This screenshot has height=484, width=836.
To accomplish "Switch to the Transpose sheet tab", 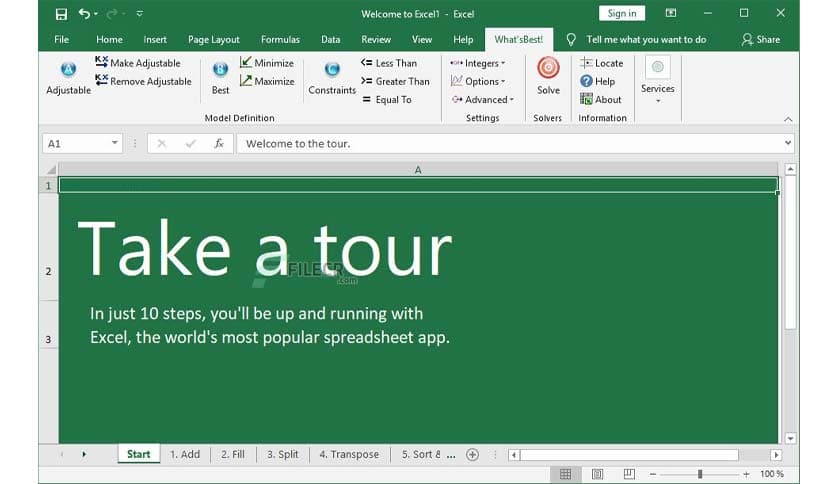I will tap(349, 454).
